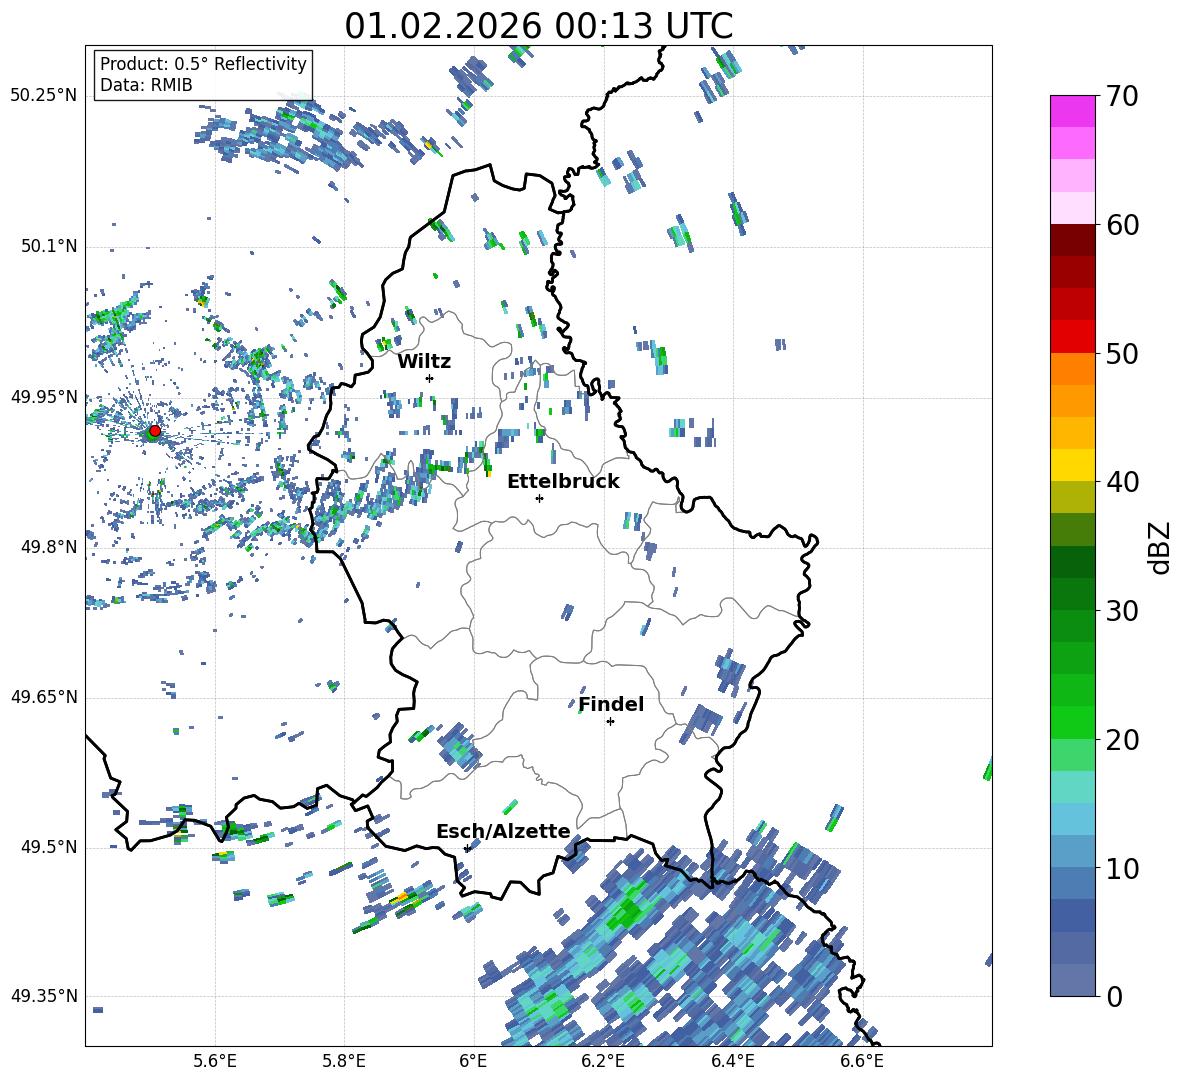Click the Findel city label
Screen dimensions: 1184x1081
[x=611, y=704]
